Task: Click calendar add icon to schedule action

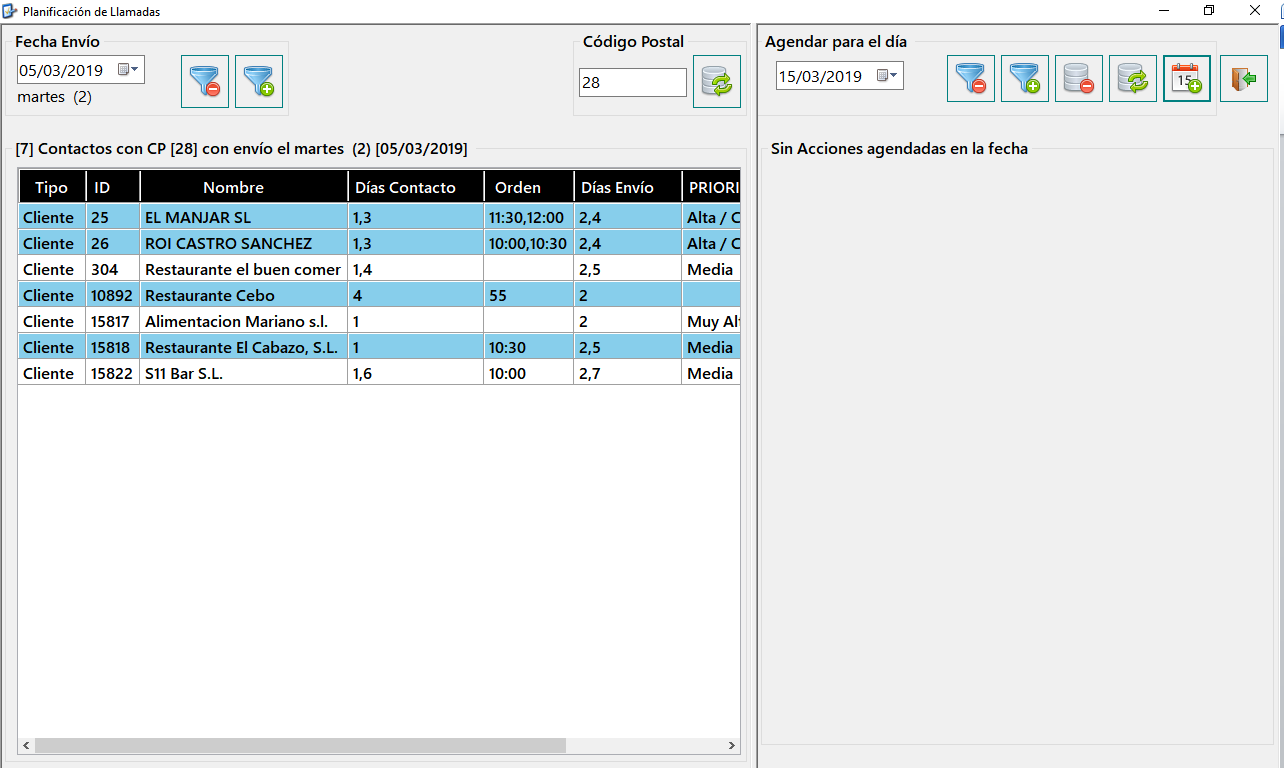Action: [1187, 78]
